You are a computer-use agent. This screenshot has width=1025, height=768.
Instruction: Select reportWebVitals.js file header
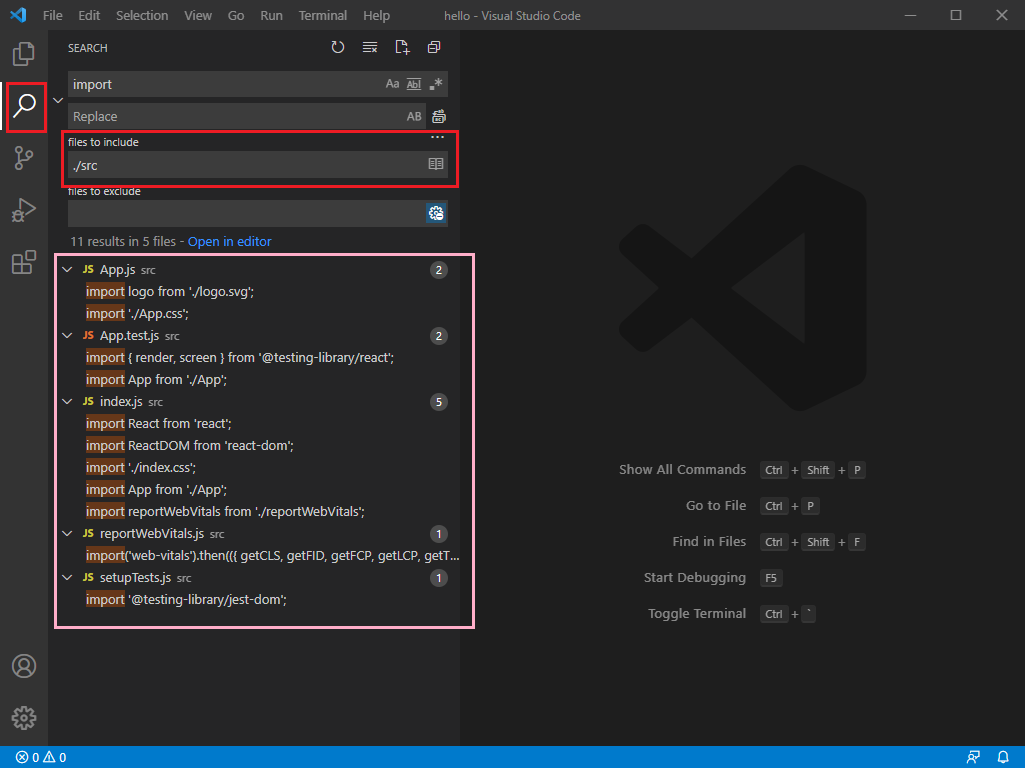pos(258,533)
